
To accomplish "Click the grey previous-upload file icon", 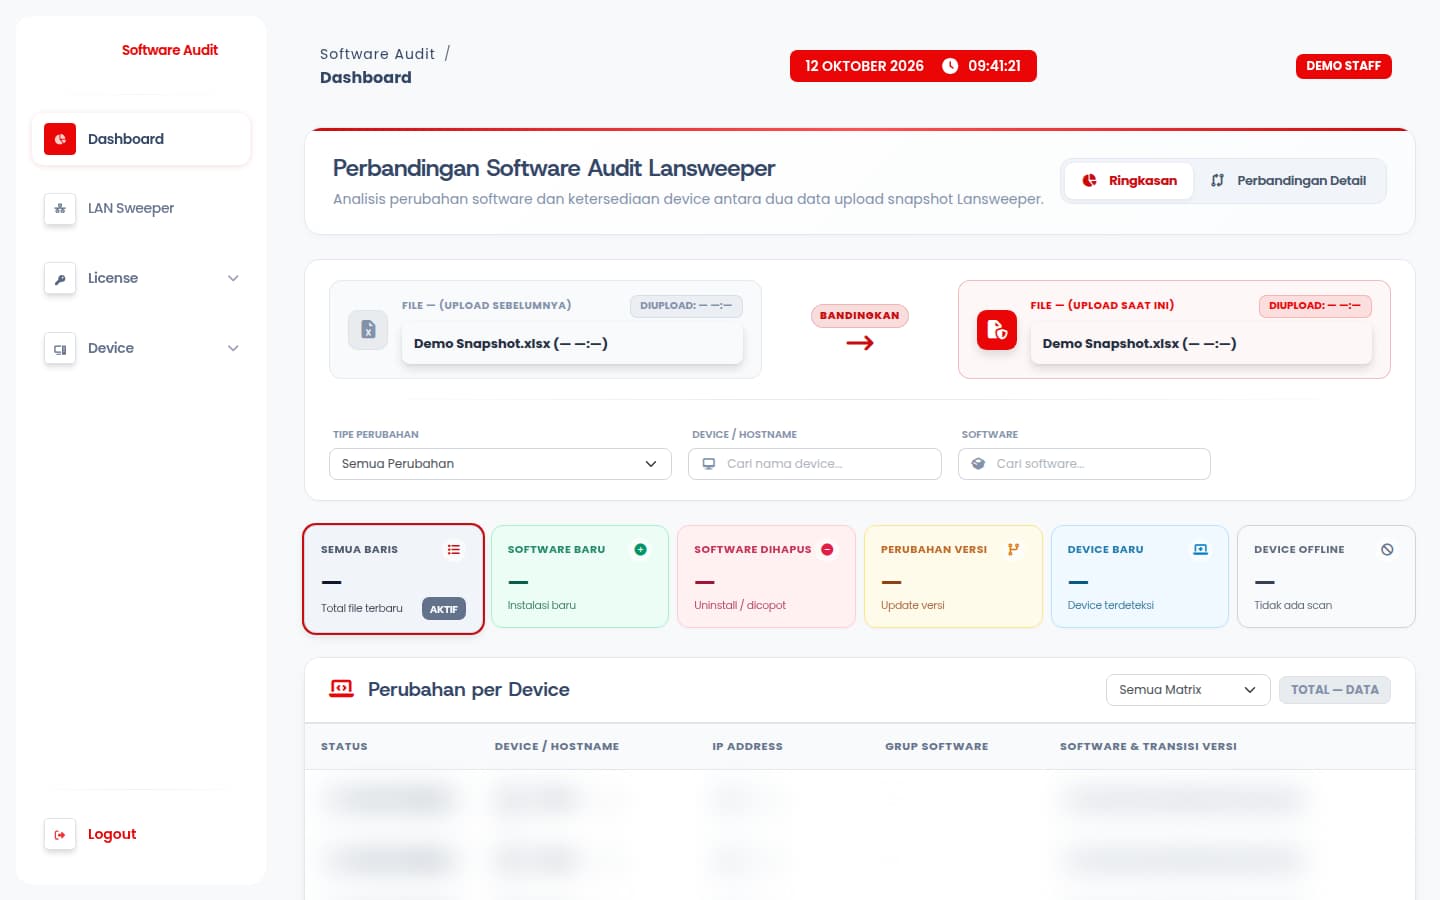I will point(368,330).
